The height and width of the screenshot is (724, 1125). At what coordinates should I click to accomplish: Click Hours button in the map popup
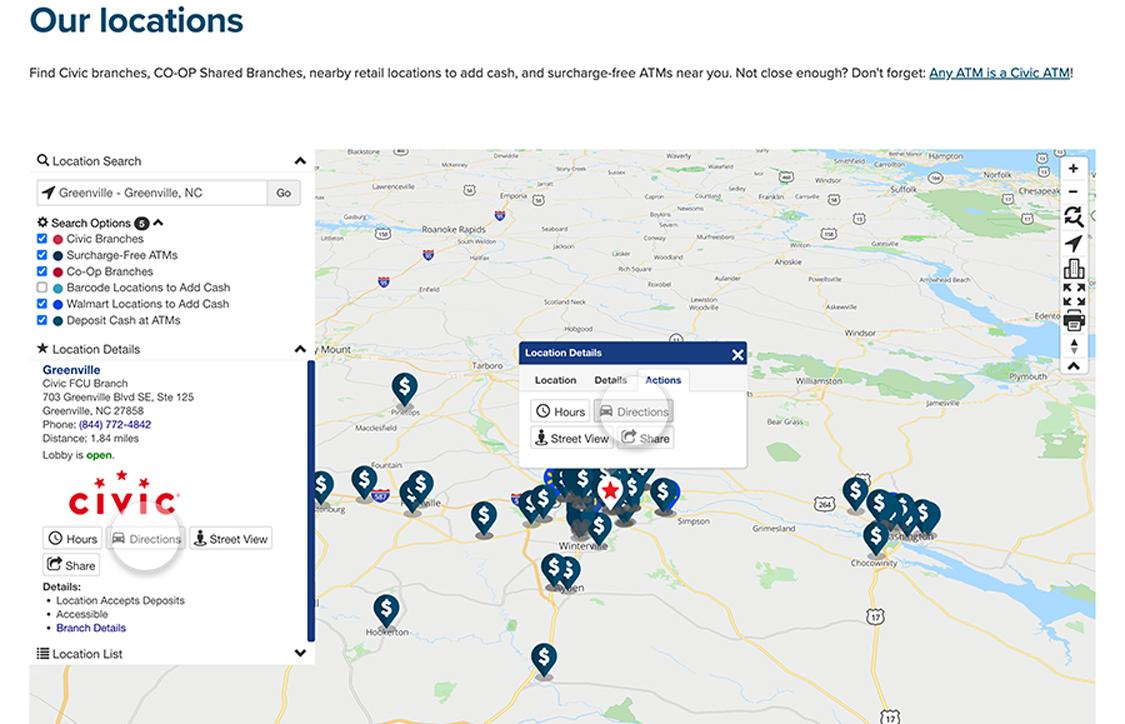[x=560, y=411]
